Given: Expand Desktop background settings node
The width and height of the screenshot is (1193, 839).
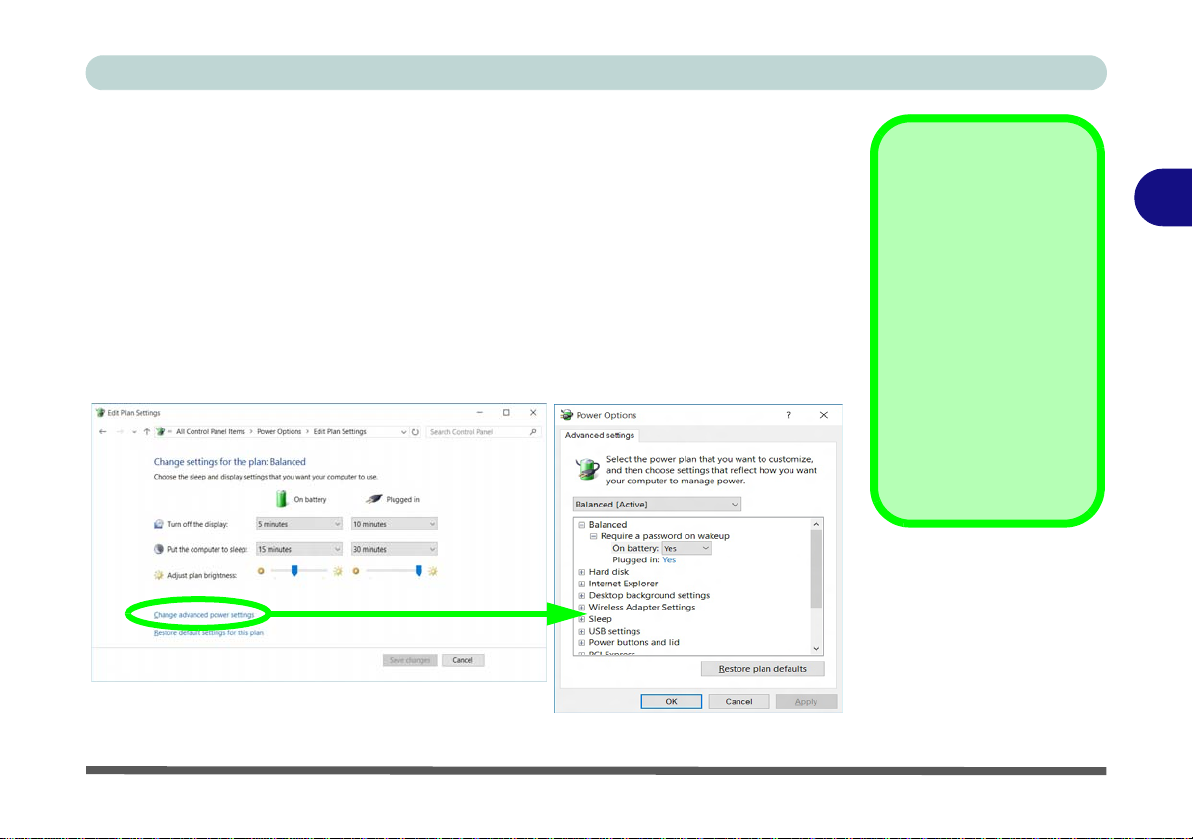Looking at the screenshot, I should point(581,596).
